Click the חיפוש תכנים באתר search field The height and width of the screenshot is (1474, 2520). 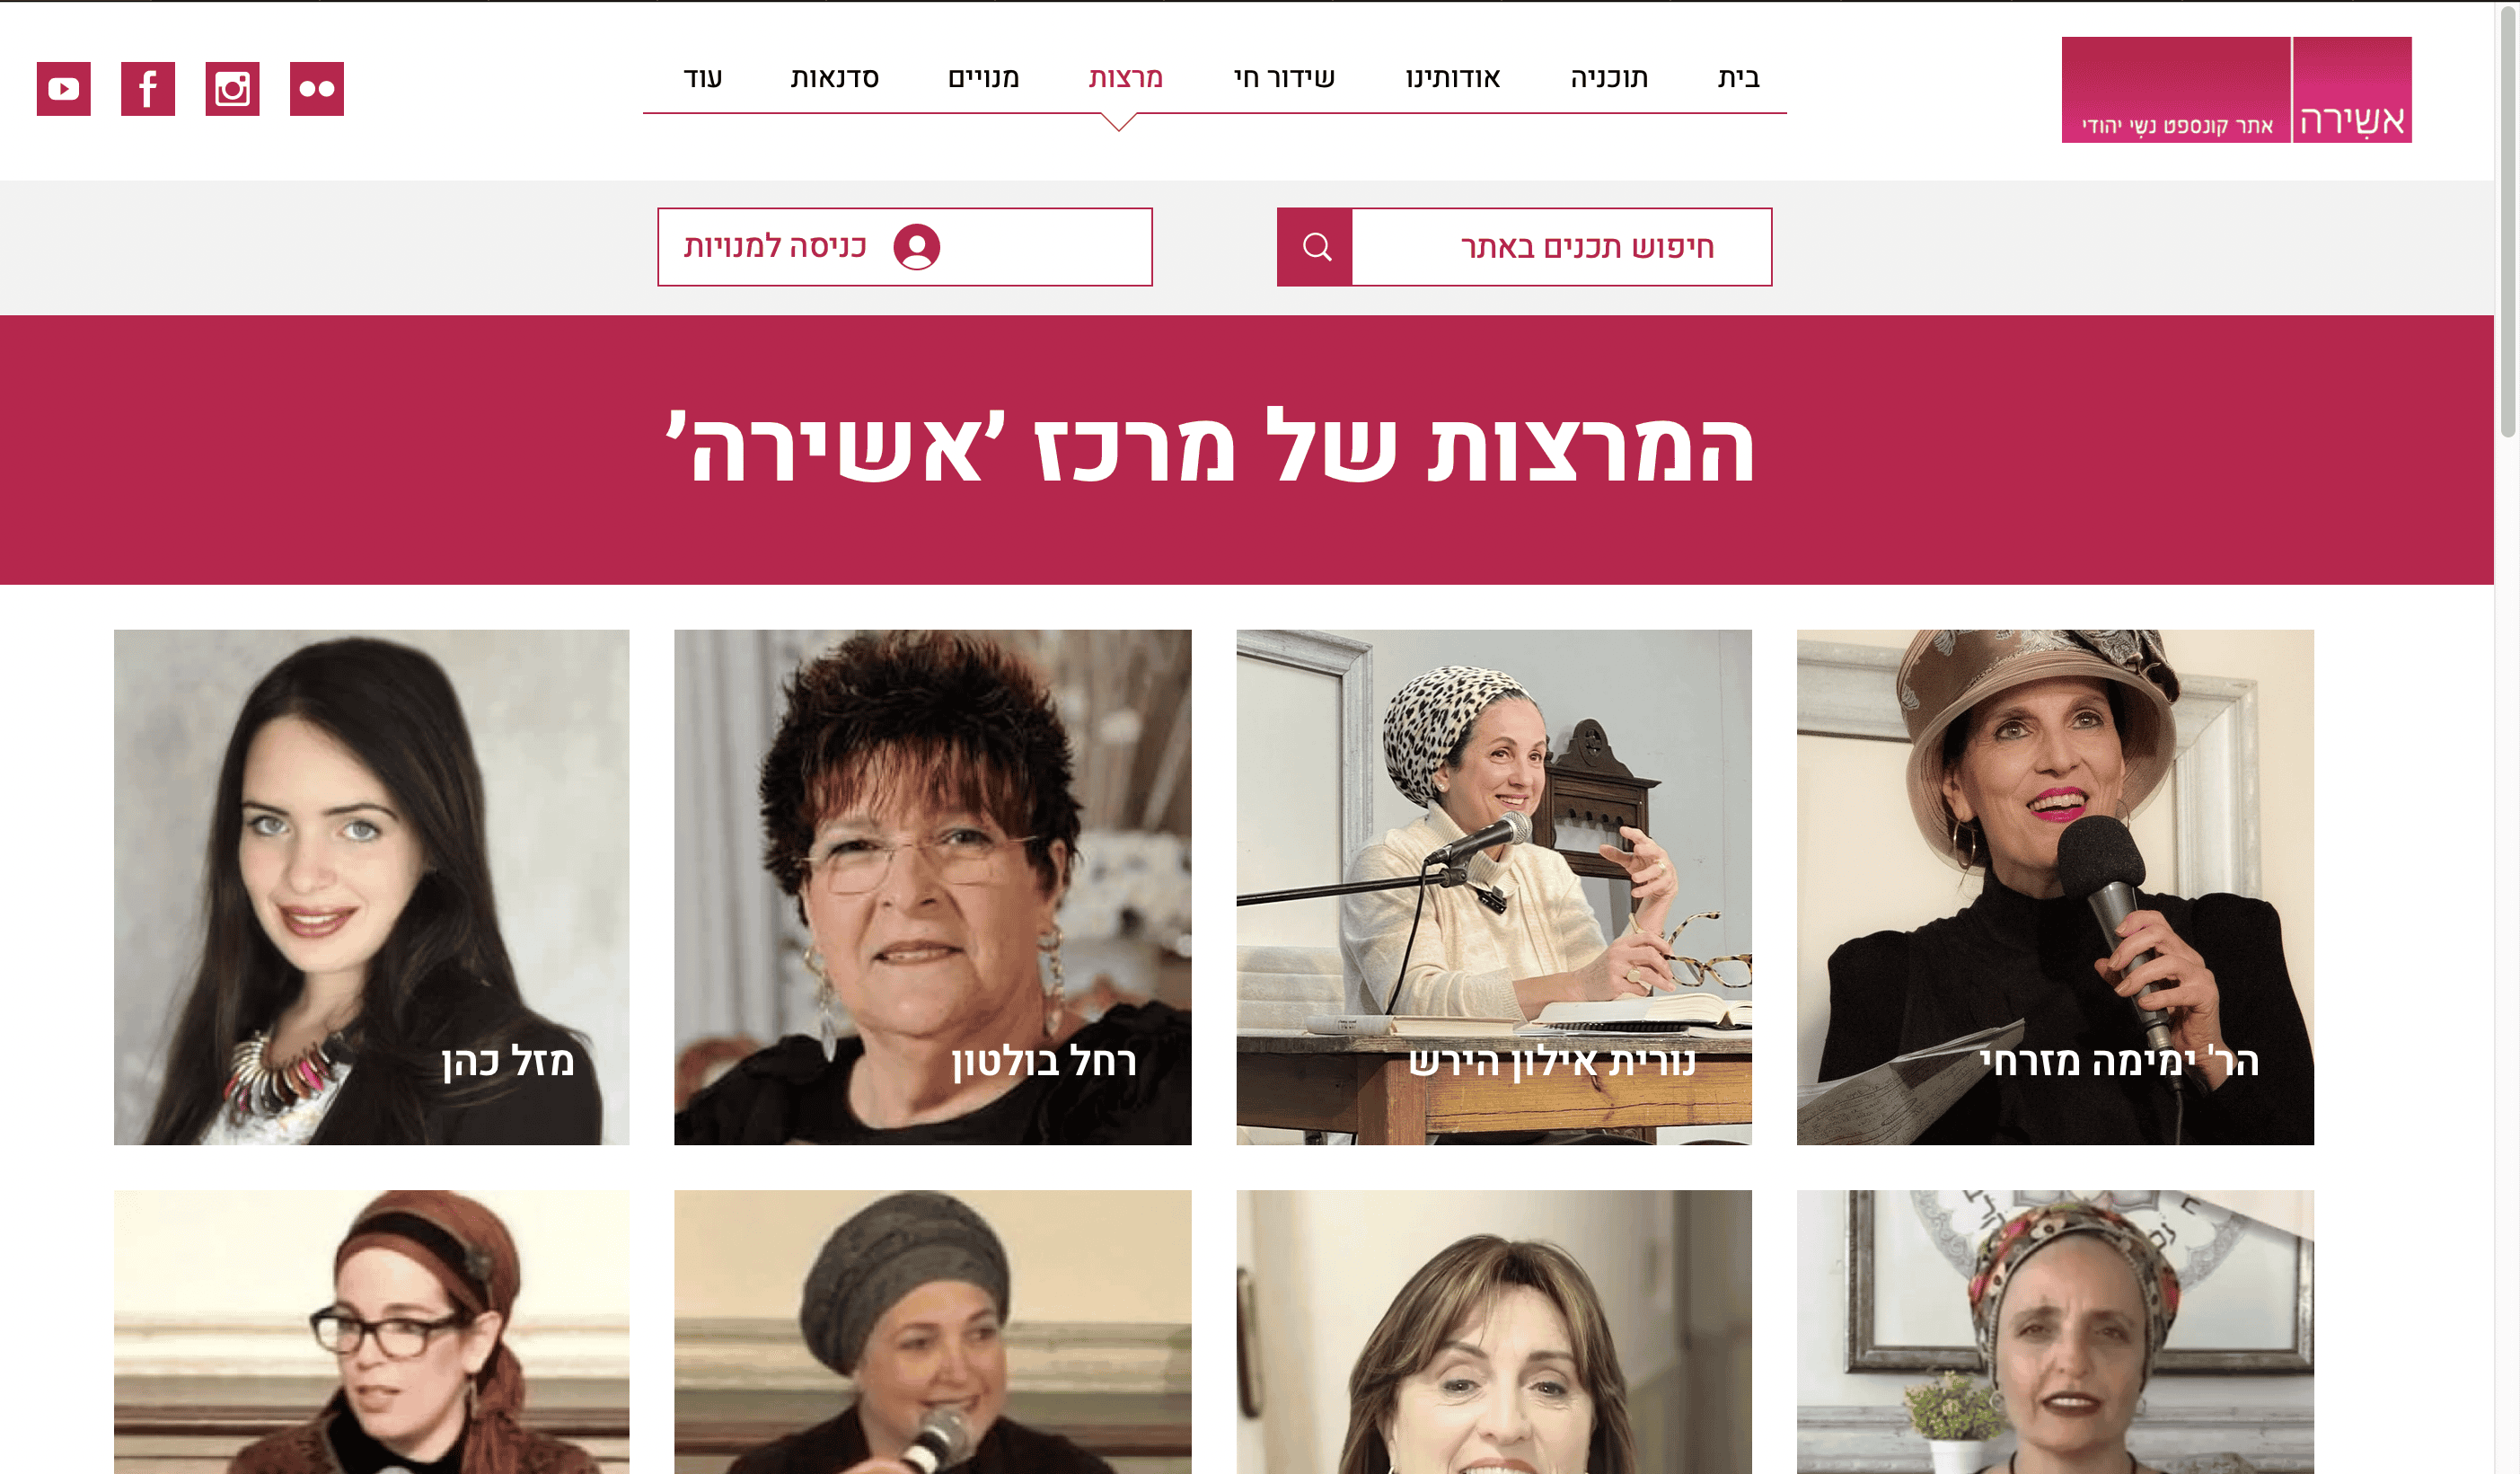(1561, 247)
